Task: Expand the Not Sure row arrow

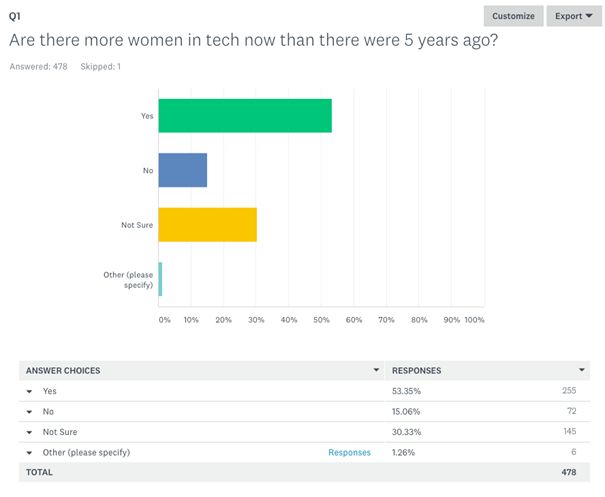Action: [30, 432]
